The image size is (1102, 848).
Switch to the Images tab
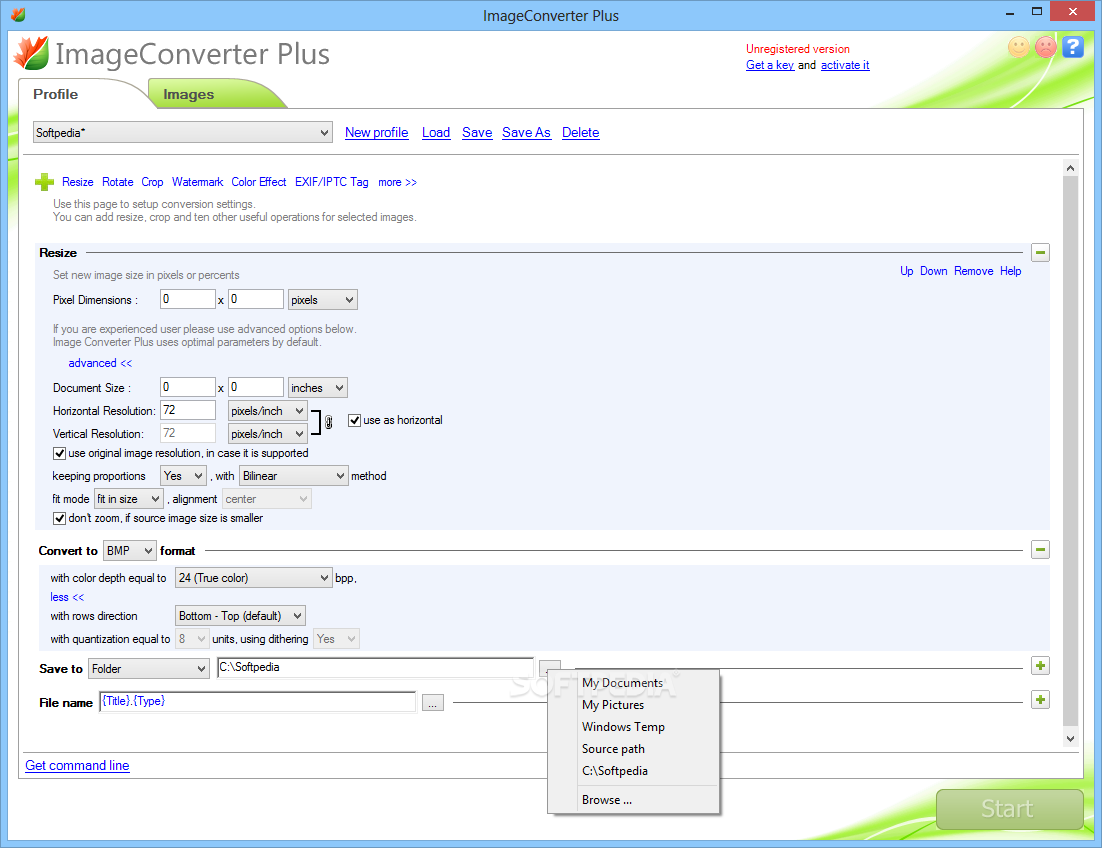point(188,94)
